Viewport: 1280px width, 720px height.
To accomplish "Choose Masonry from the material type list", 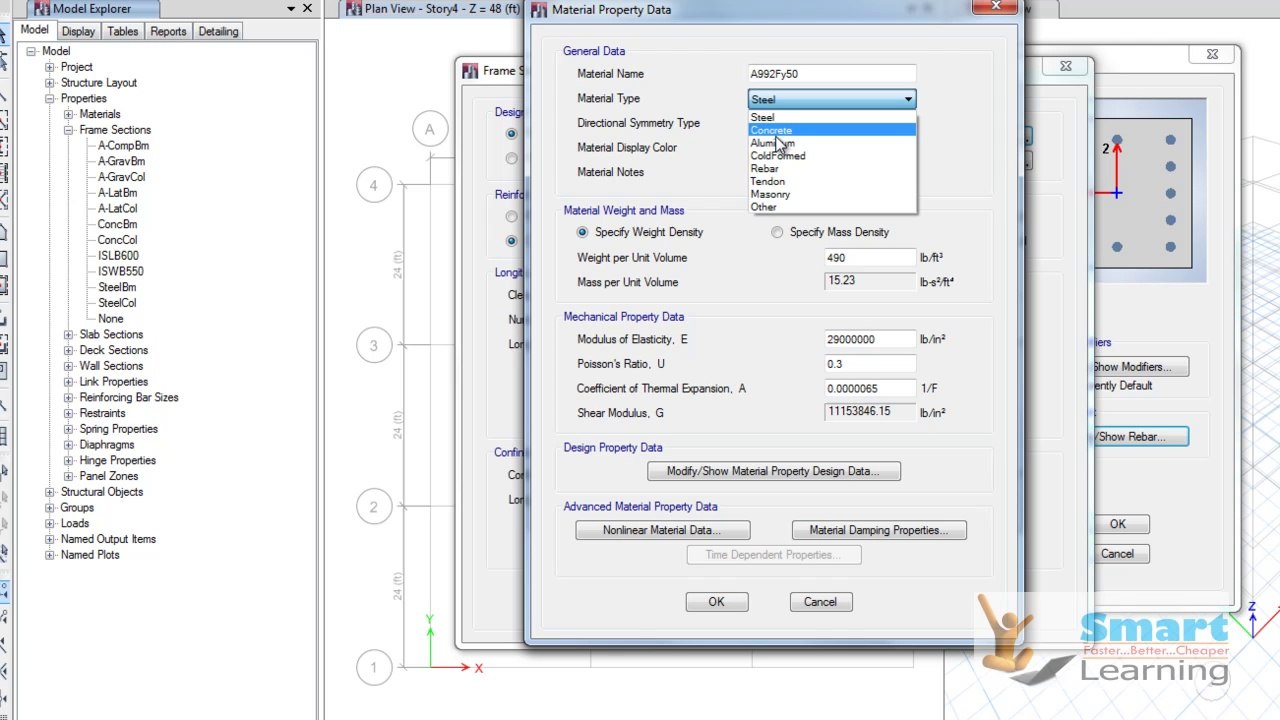I will (x=832, y=195).
